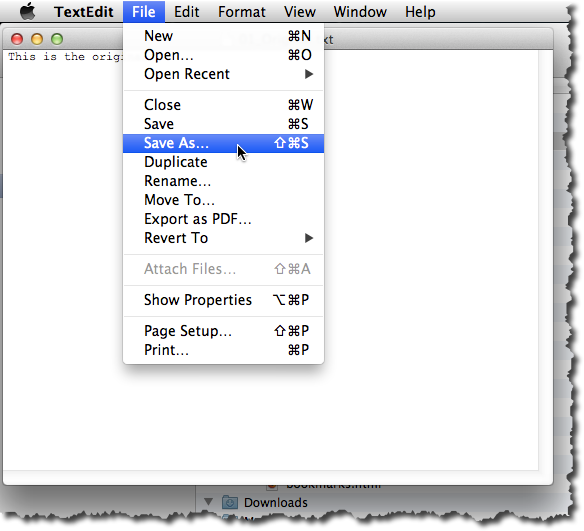Close the open File menu in menu bar
This screenshot has height=531, width=584.
pos(144,12)
